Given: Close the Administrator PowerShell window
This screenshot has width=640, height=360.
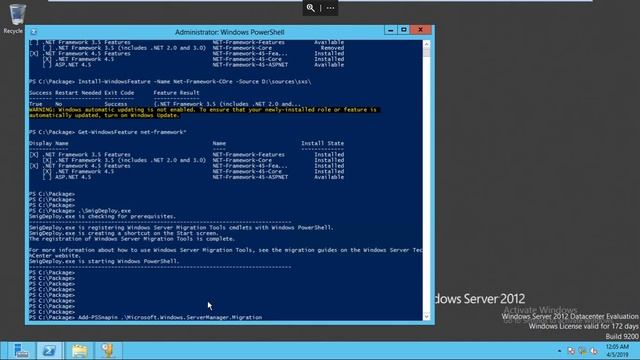Looking at the screenshot, I should [420, 30].
